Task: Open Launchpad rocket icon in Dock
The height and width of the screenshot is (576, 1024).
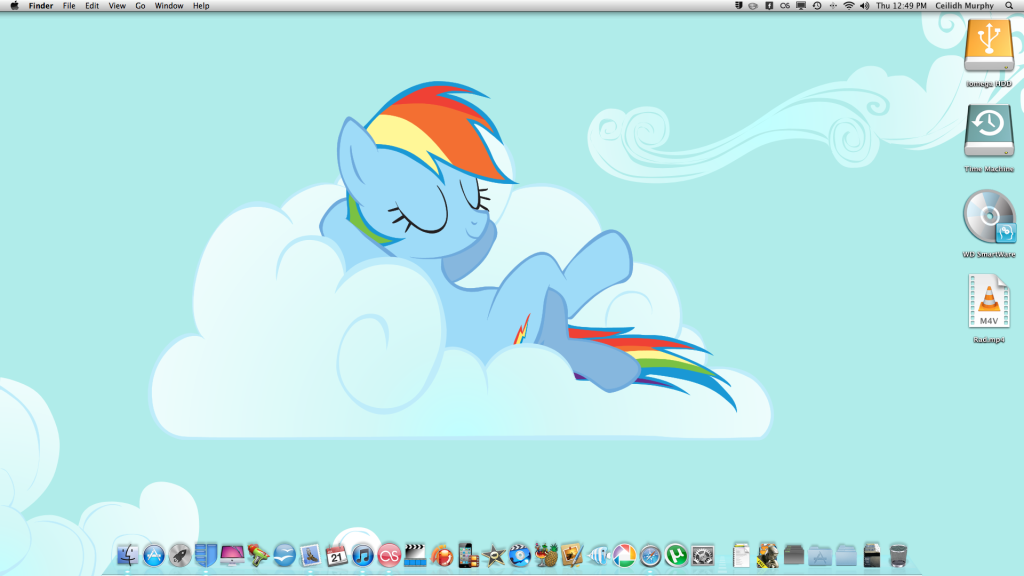Action: 180,556
